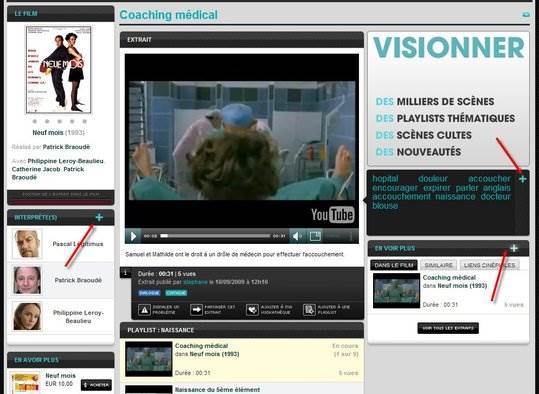Screen dimensions: 539x394
Task: Expand the keyword tags with the plus icon
Action: click(x=522, y=179)
